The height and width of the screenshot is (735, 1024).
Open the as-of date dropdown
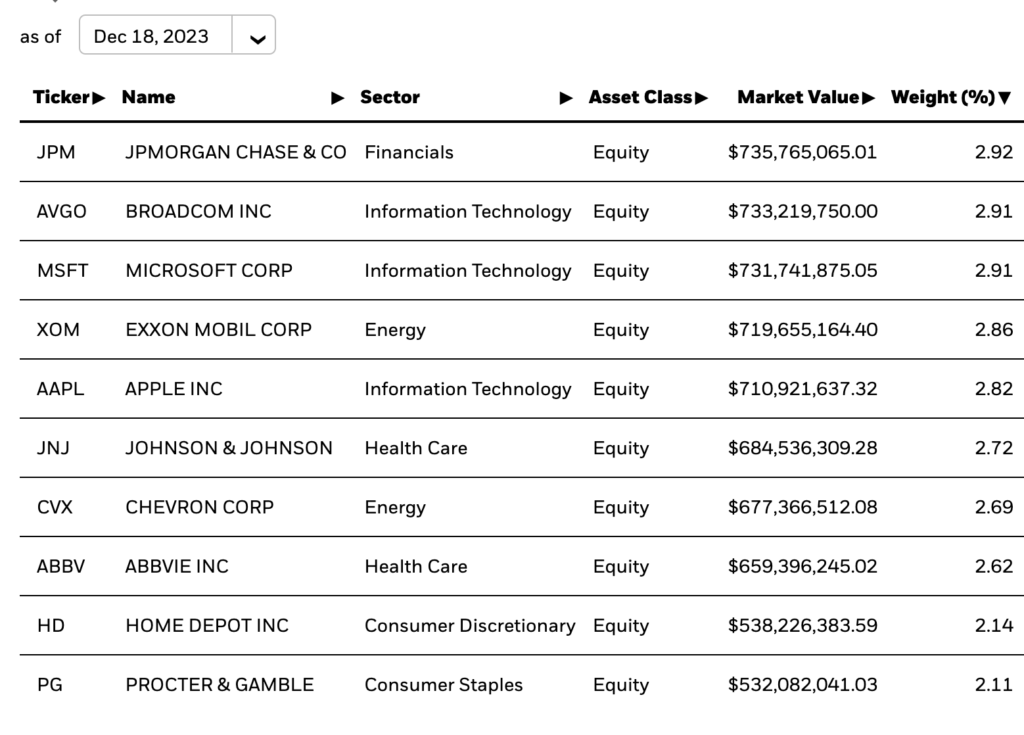152,37
